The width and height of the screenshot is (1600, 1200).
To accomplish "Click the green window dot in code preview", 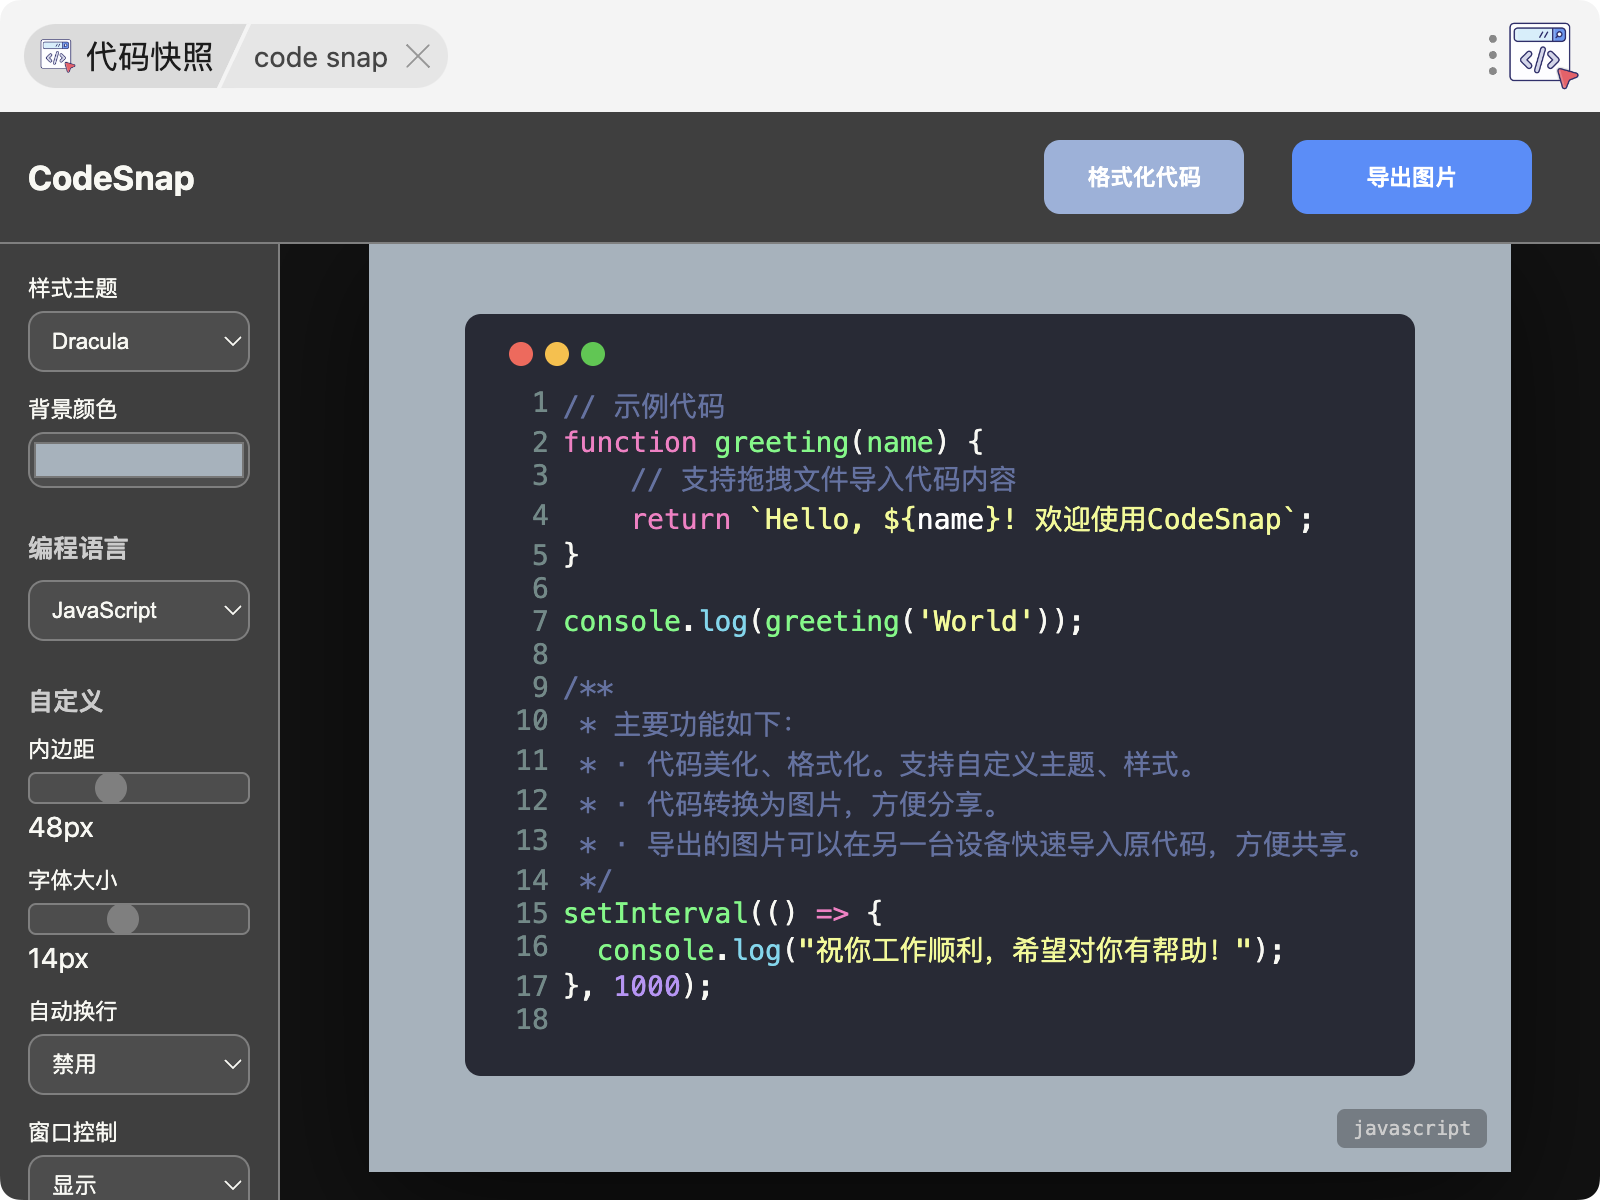I will tap(593, 354).
